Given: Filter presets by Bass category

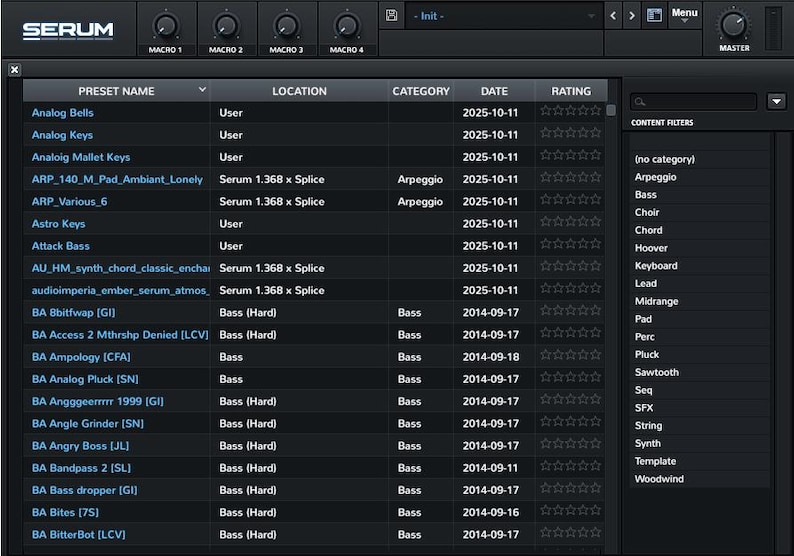Looking at the screenshot, I should [646, 194].
